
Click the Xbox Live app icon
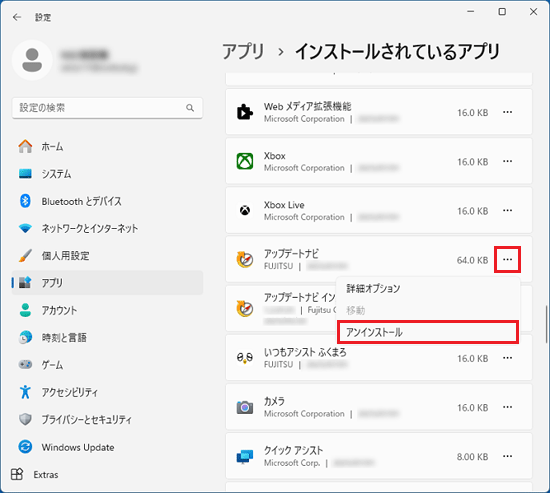pyautogui.click(x=245, y=211)
